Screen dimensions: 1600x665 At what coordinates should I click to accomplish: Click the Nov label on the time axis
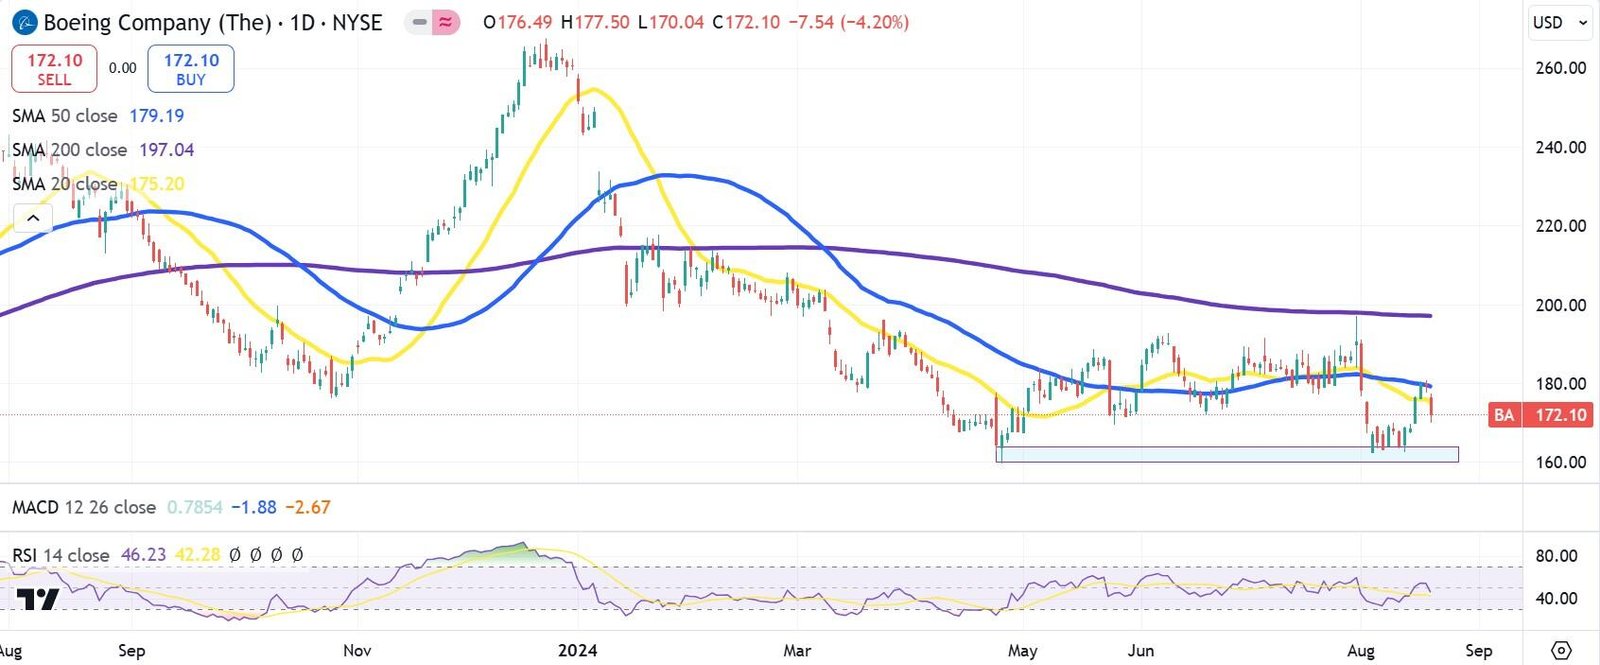click(x=357, y=650)
